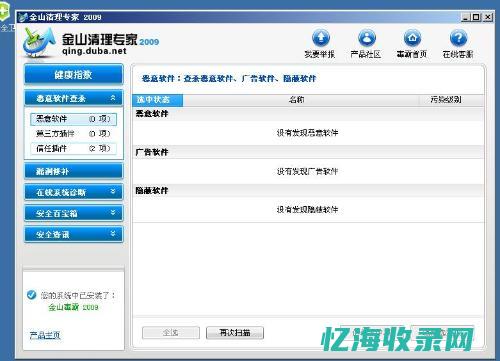Open the 安全百宝箱 section header
Image resolution: width=500 pixels, height=361 pixels.
74,213
